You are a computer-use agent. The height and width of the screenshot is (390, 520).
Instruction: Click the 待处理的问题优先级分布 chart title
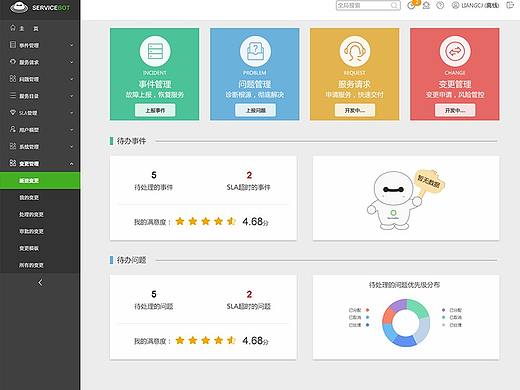coord(404,285)
